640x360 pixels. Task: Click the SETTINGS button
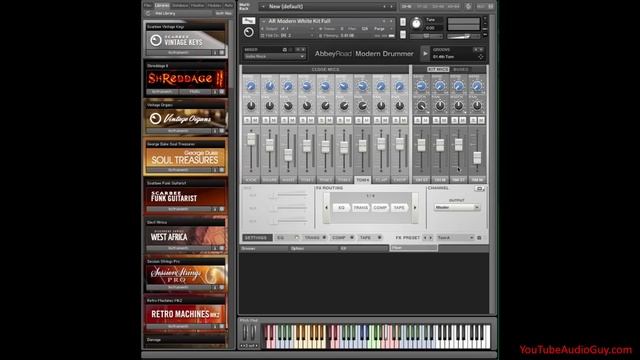tap(257, 238)
